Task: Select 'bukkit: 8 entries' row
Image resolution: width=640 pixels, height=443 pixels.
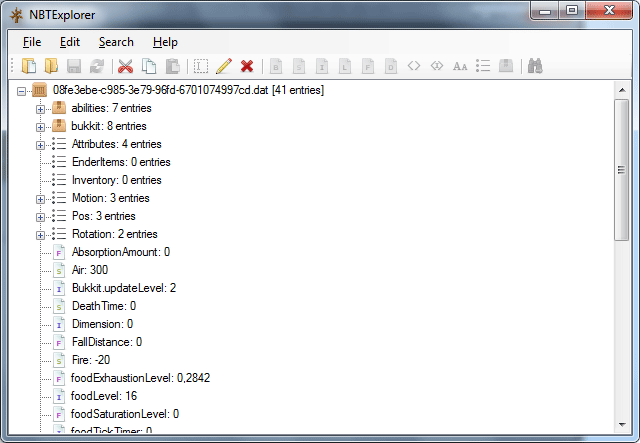Action: (109, 126)
